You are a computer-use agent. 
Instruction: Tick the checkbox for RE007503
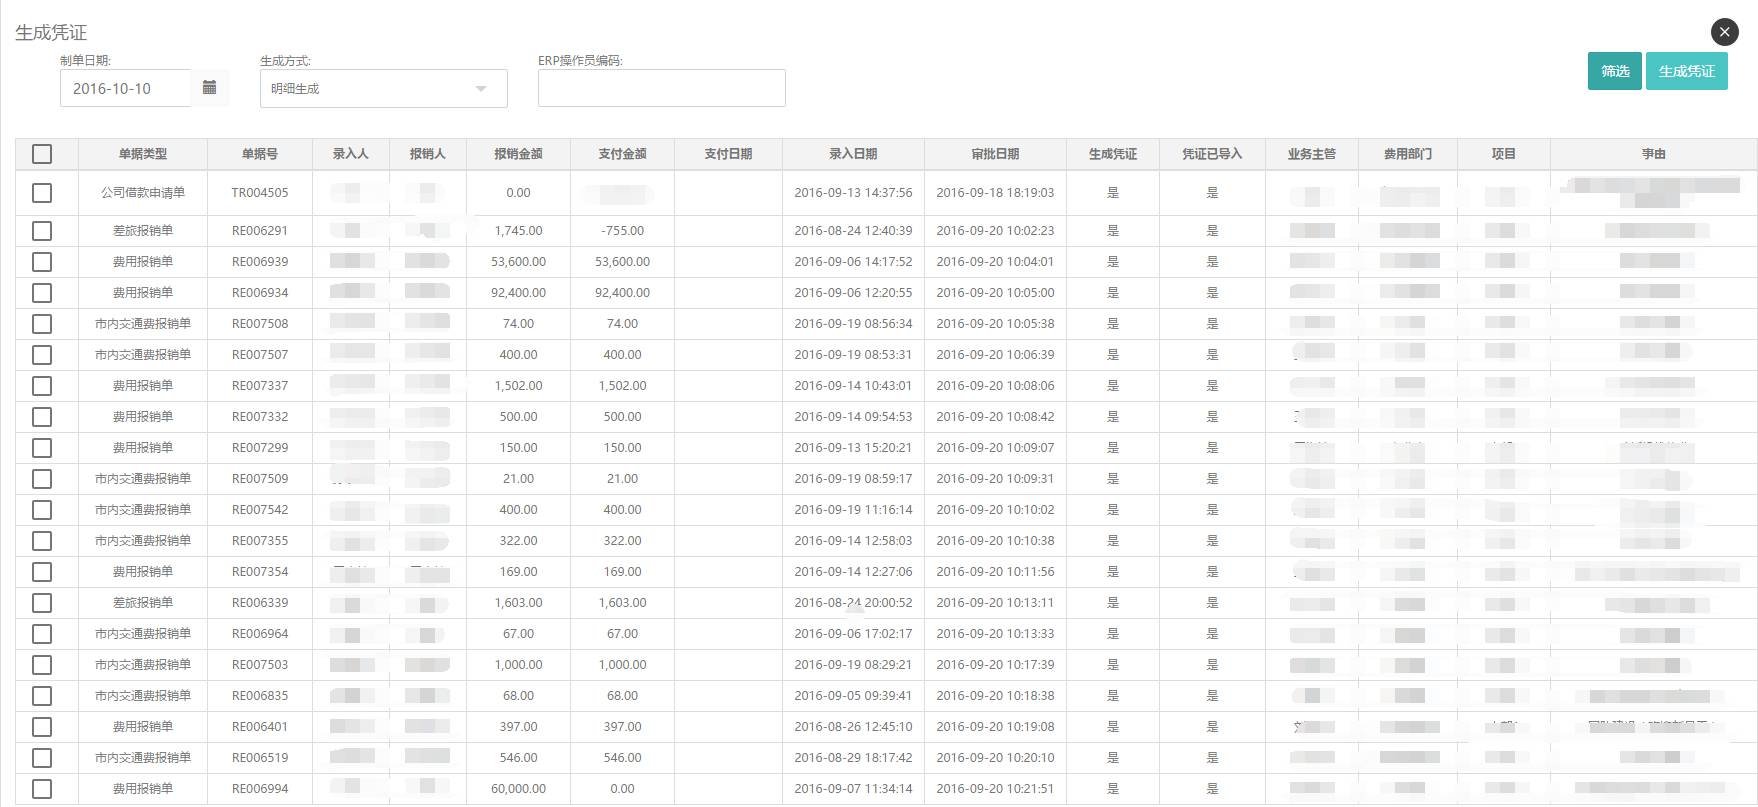(42, 665)
